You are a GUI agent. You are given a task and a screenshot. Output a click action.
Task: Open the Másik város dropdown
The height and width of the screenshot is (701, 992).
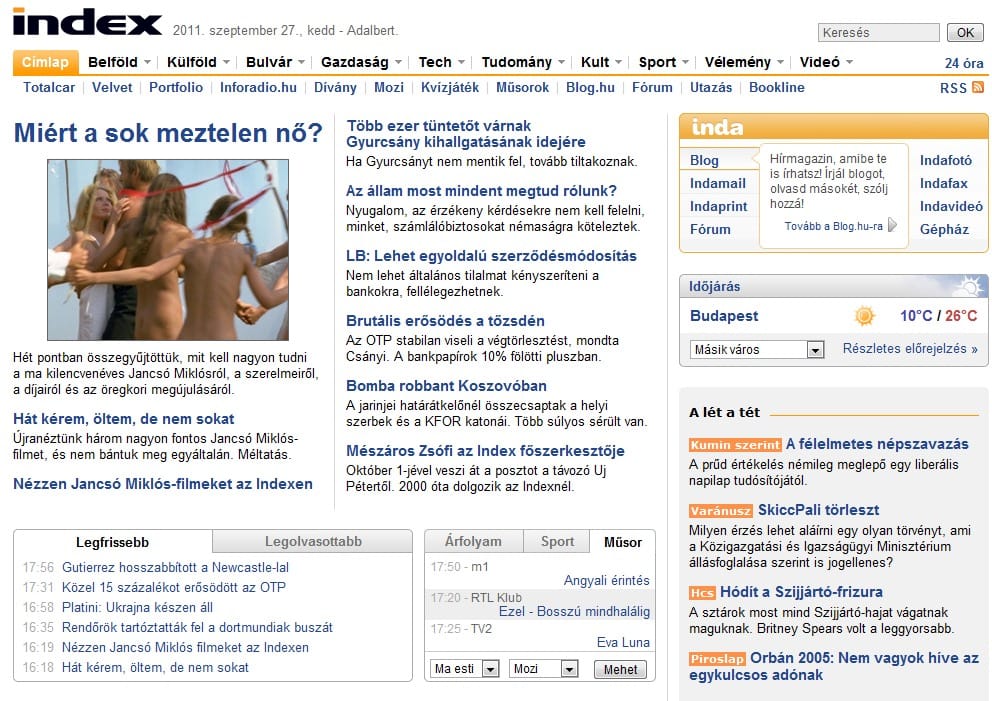[757, 349]
